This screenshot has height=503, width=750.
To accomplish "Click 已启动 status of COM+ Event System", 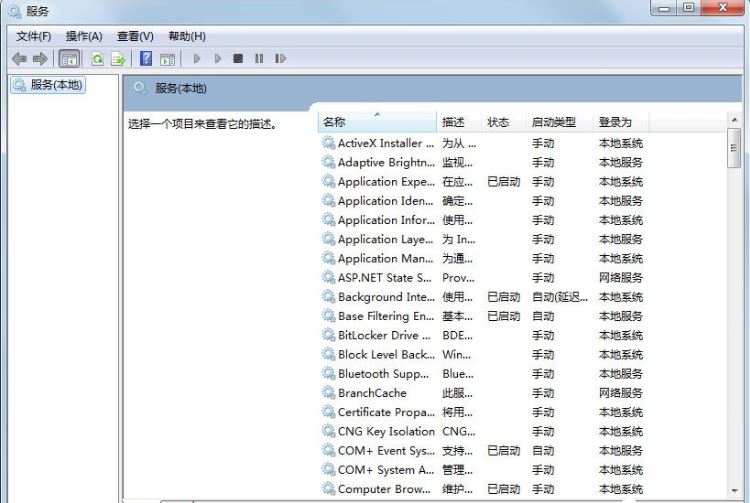I will [503, 450].
